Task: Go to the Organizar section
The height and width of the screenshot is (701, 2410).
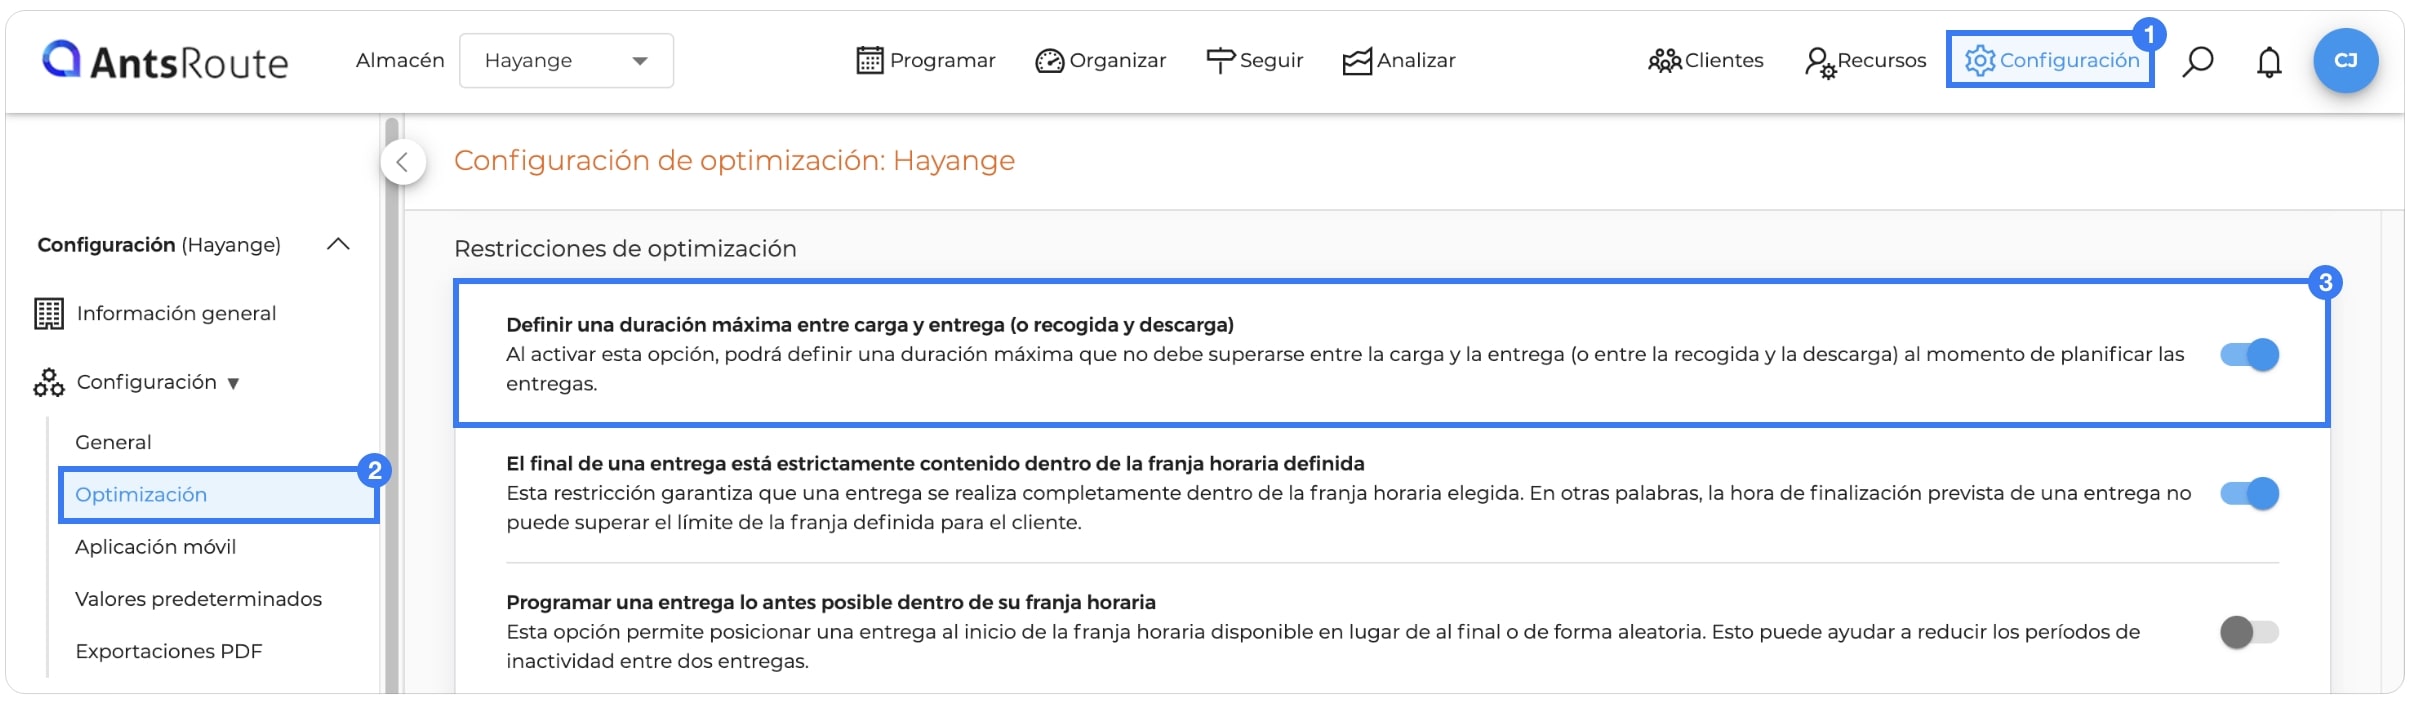Action: point(1100,61)
